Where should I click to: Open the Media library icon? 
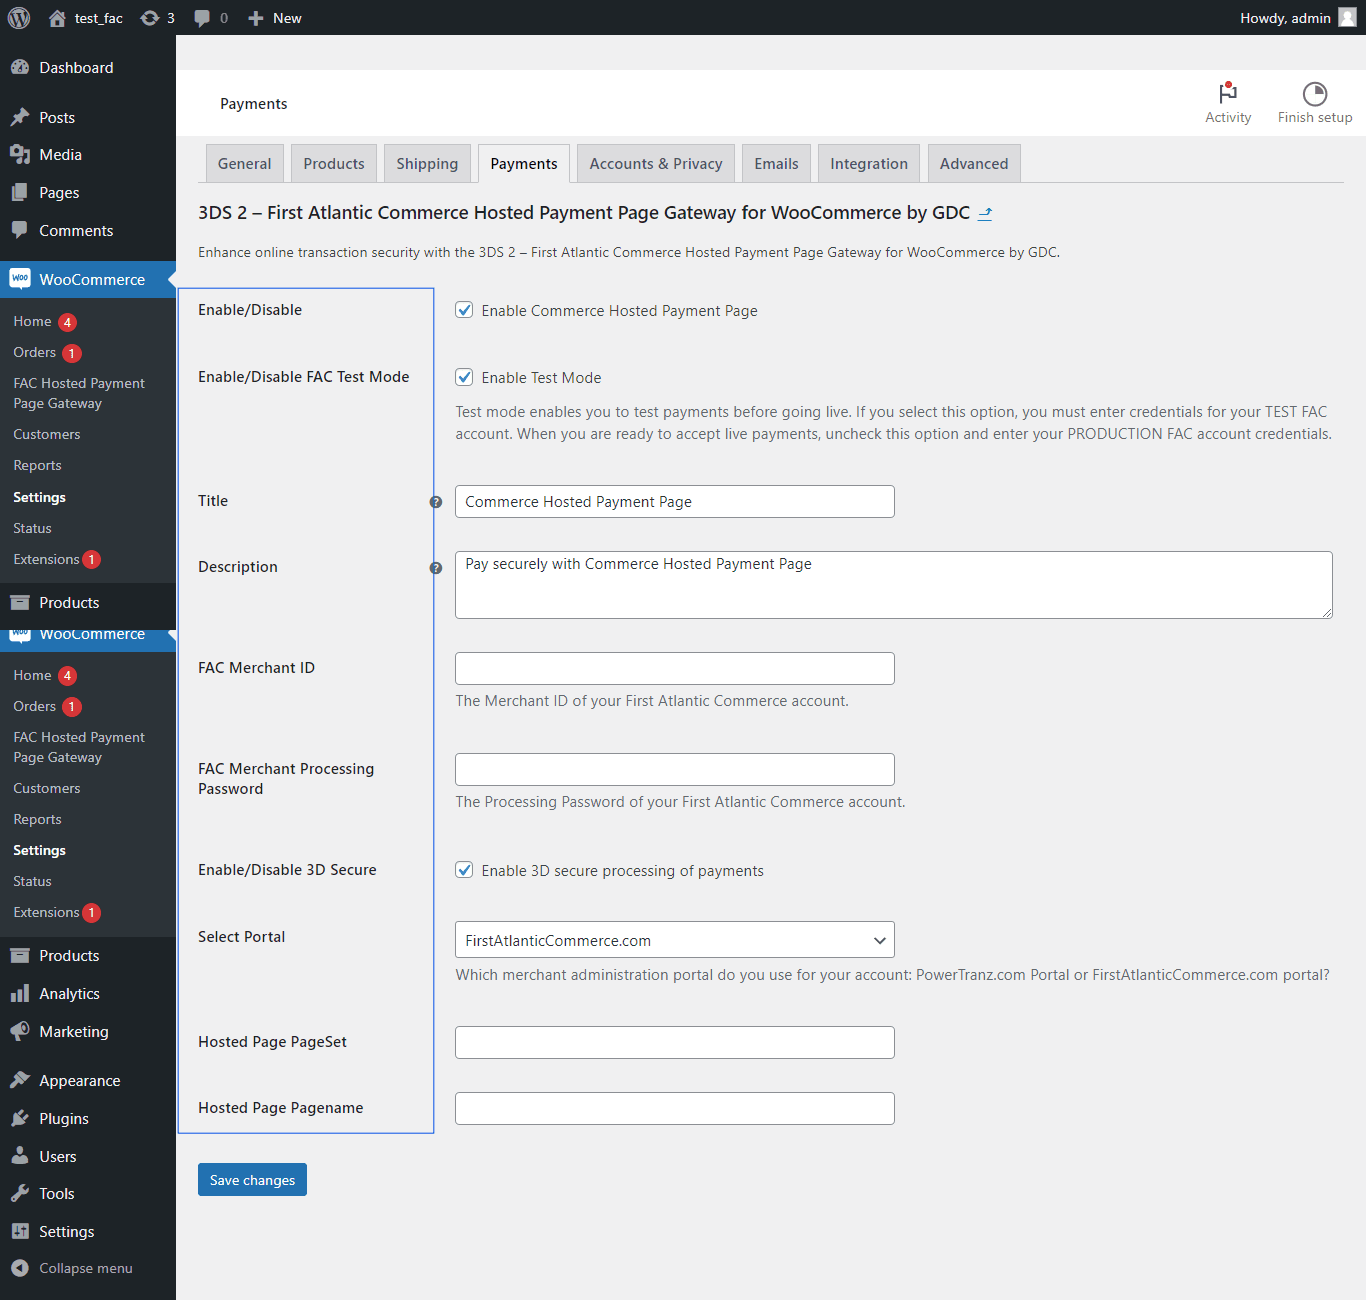(21, 154)
